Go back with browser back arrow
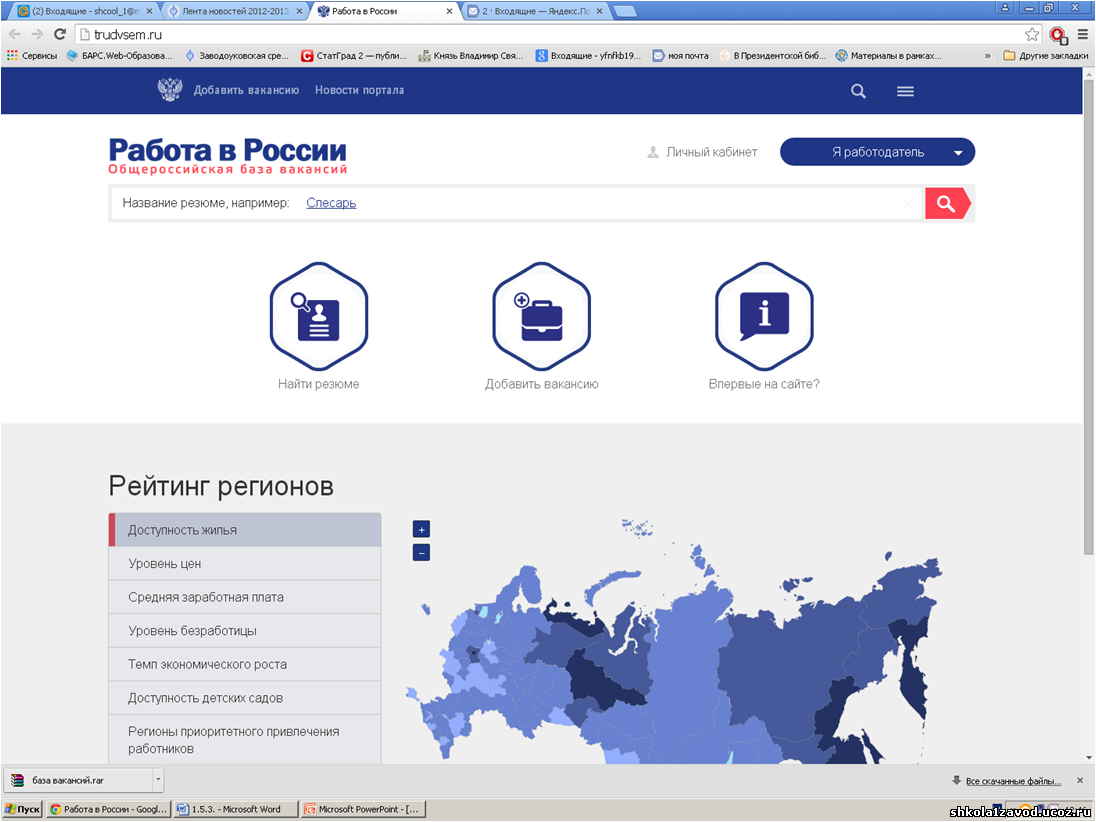The height and width of the screenshot is (822, 1096). (x=15, y=34)
